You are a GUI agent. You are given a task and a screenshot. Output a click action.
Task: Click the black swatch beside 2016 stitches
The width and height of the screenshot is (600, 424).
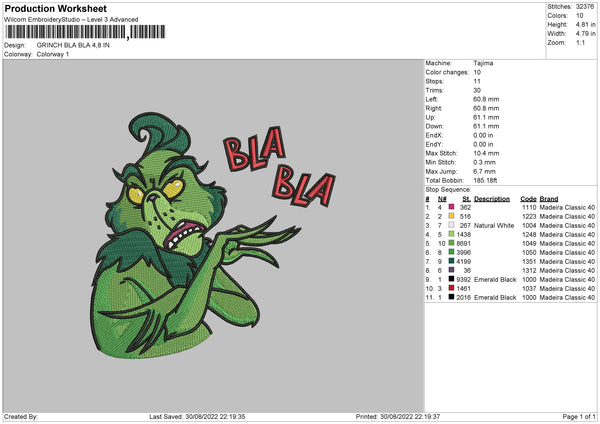(452, 297)
